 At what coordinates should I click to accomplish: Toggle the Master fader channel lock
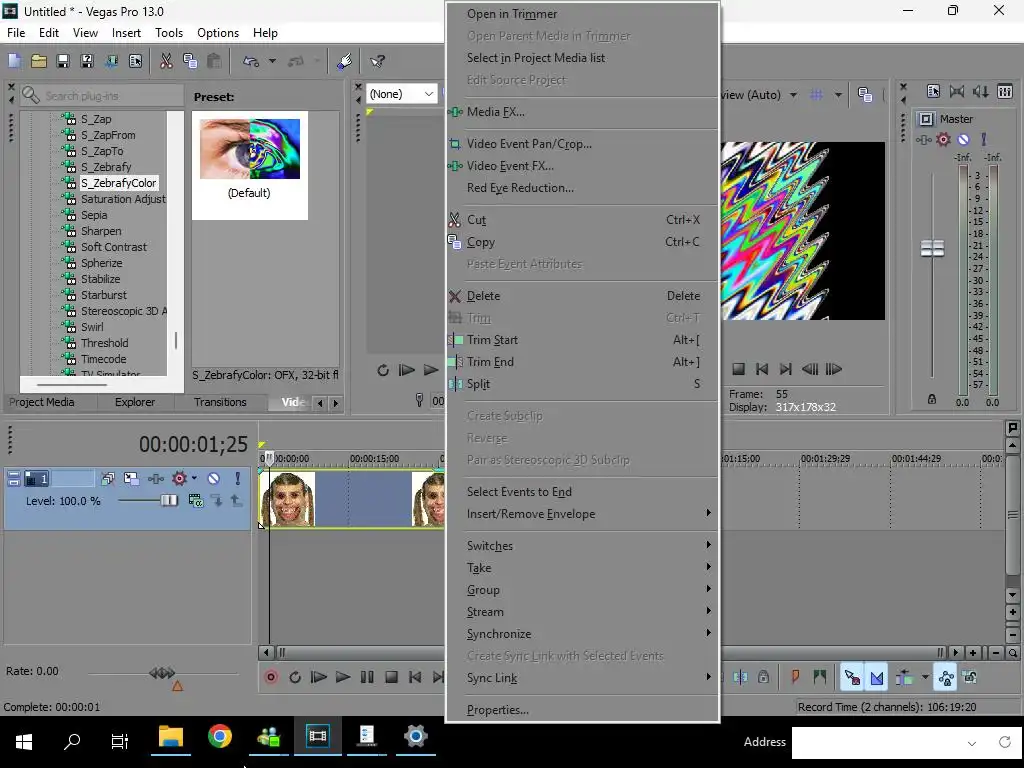932,399
